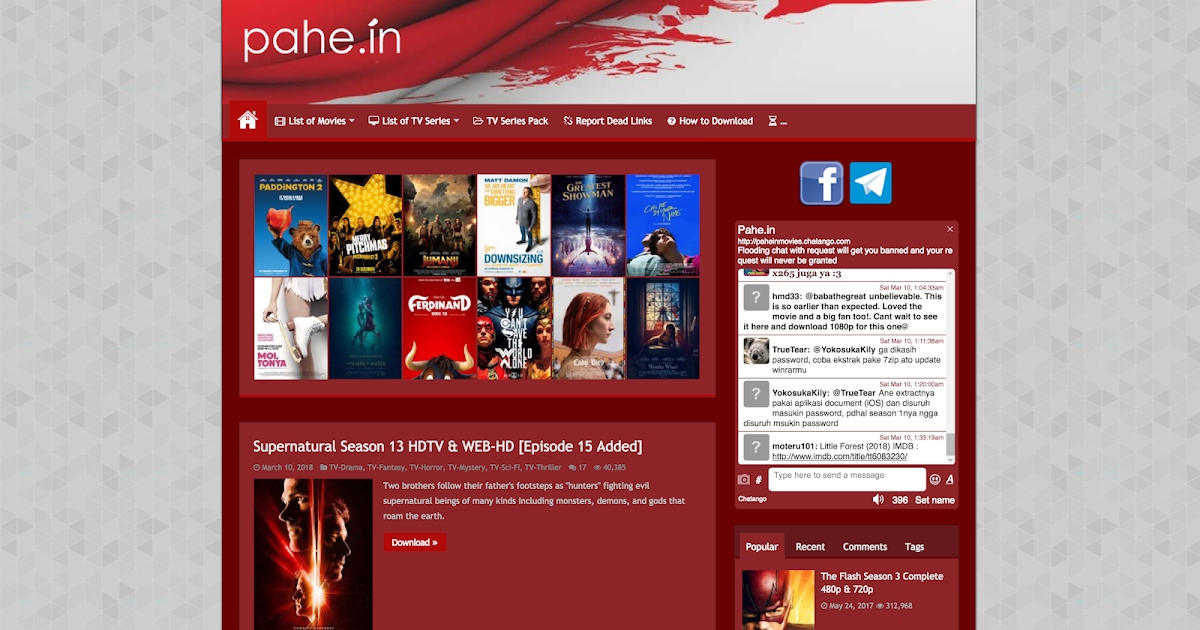Open Pitch Perfect 3 poster

coord(365,226)
